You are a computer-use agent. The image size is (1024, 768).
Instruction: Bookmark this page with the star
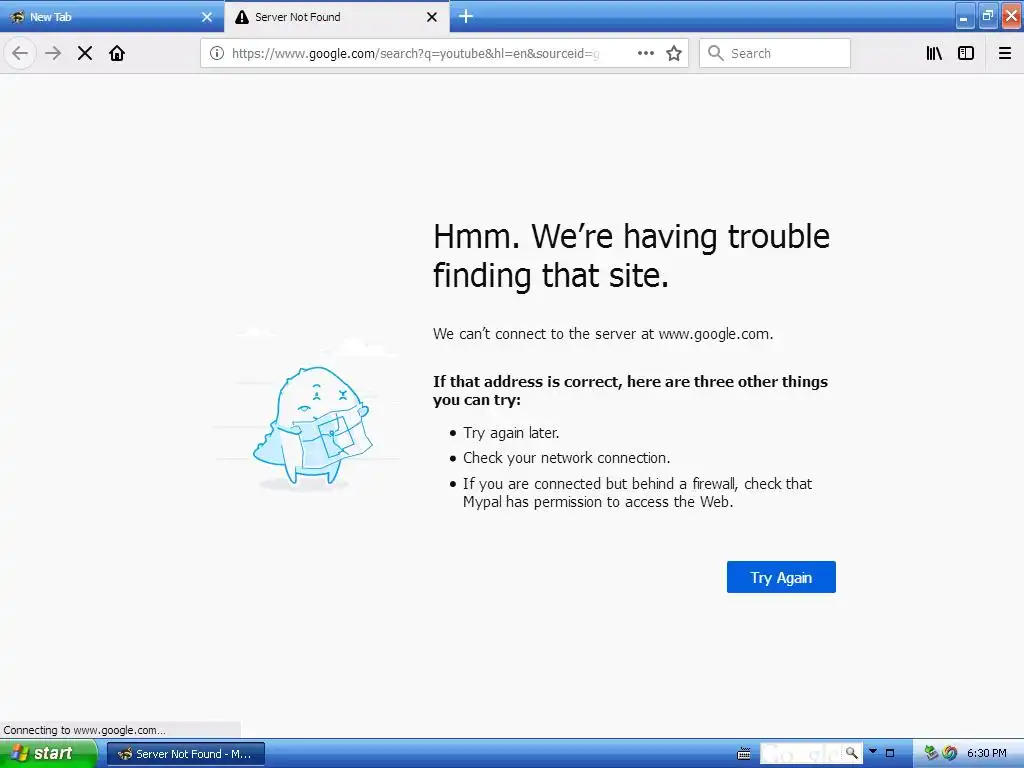coord(674,54)
